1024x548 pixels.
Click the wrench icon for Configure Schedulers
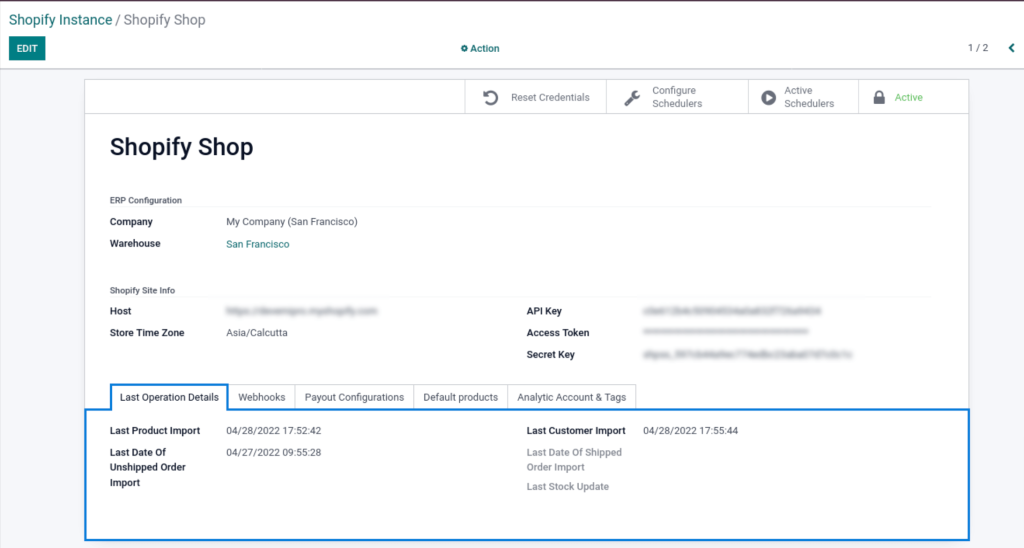pyautogui.click(x=632, y=97)
